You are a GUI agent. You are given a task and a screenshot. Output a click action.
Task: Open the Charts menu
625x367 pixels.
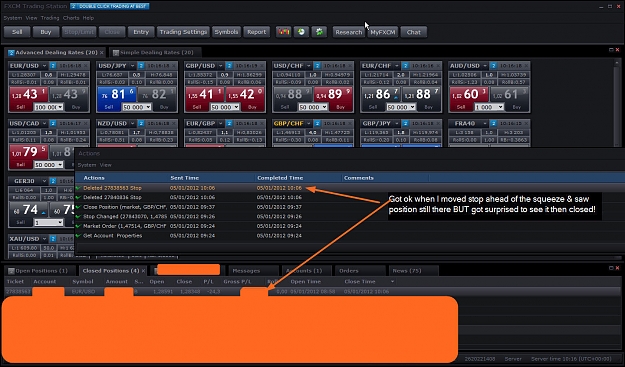click(x=71, y=18)
